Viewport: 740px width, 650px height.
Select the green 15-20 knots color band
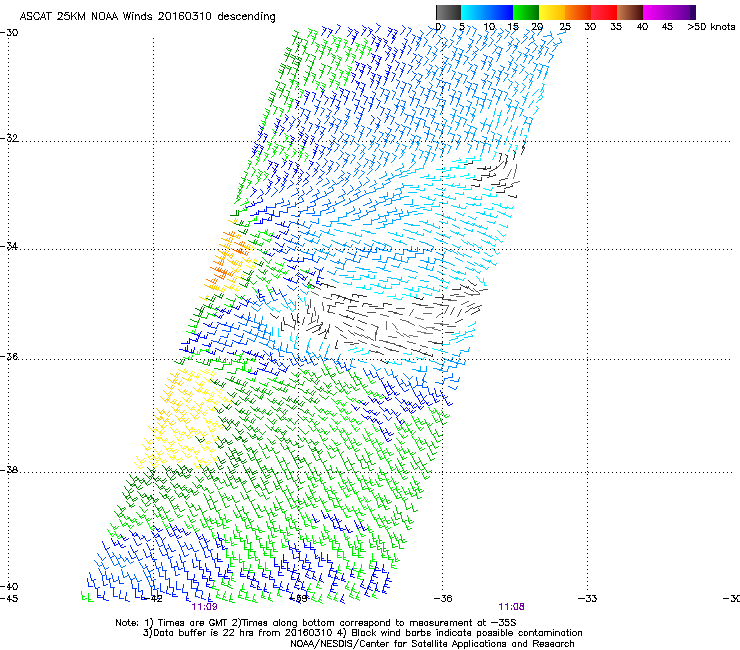coord(526,12)
